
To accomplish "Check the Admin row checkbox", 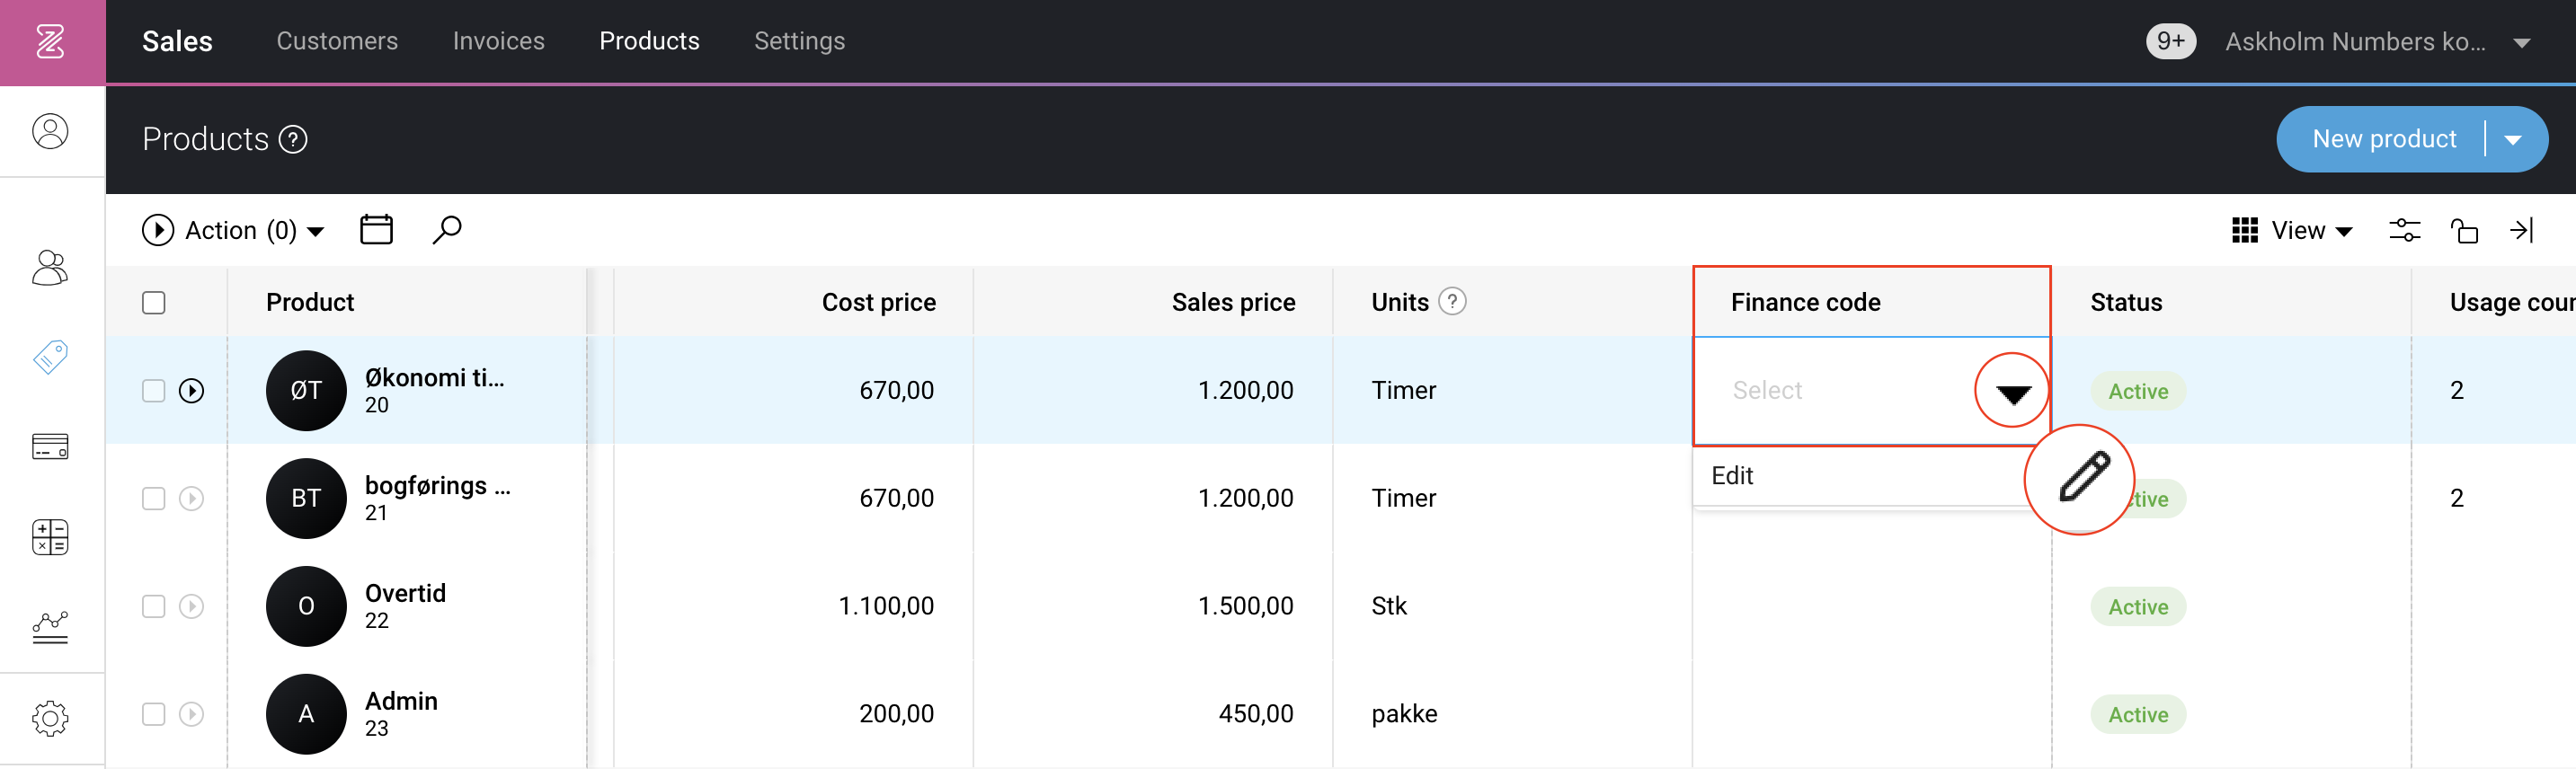I will 154,714.
